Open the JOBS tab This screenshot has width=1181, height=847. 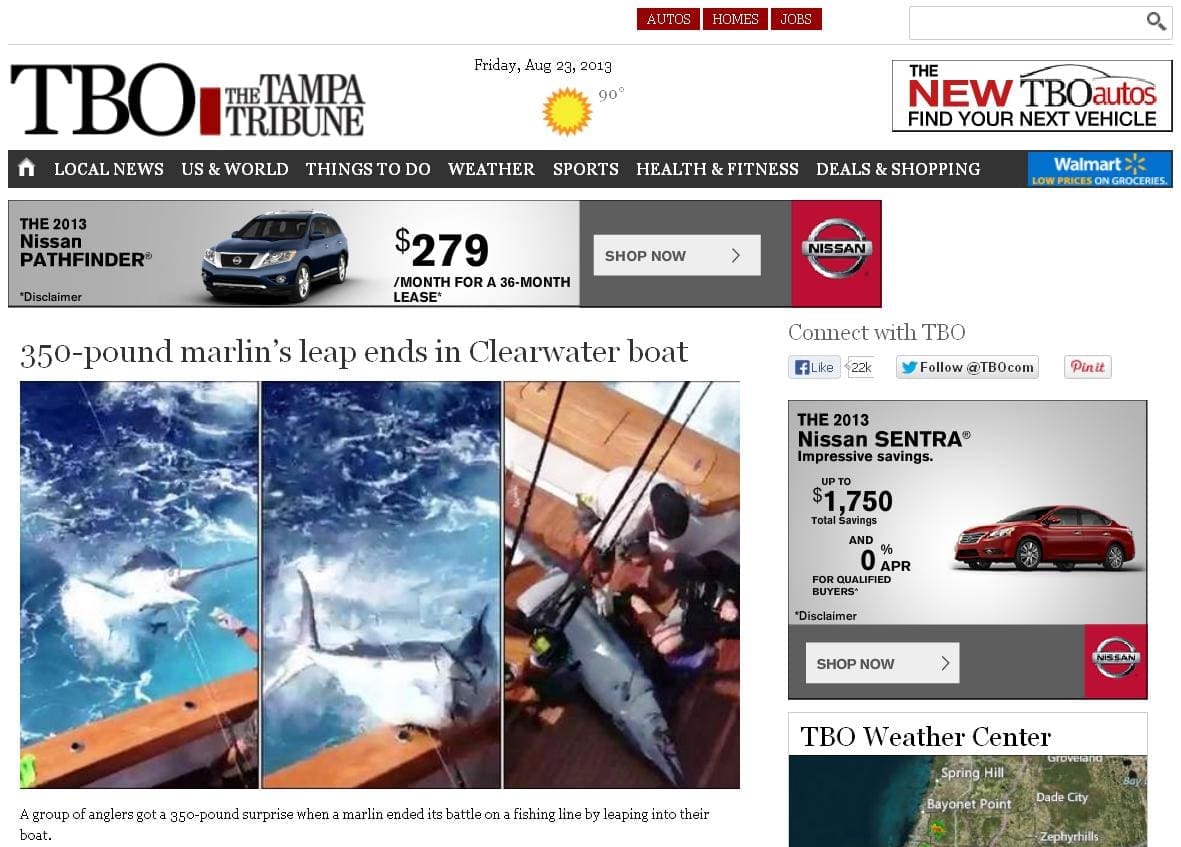(796, 19)
